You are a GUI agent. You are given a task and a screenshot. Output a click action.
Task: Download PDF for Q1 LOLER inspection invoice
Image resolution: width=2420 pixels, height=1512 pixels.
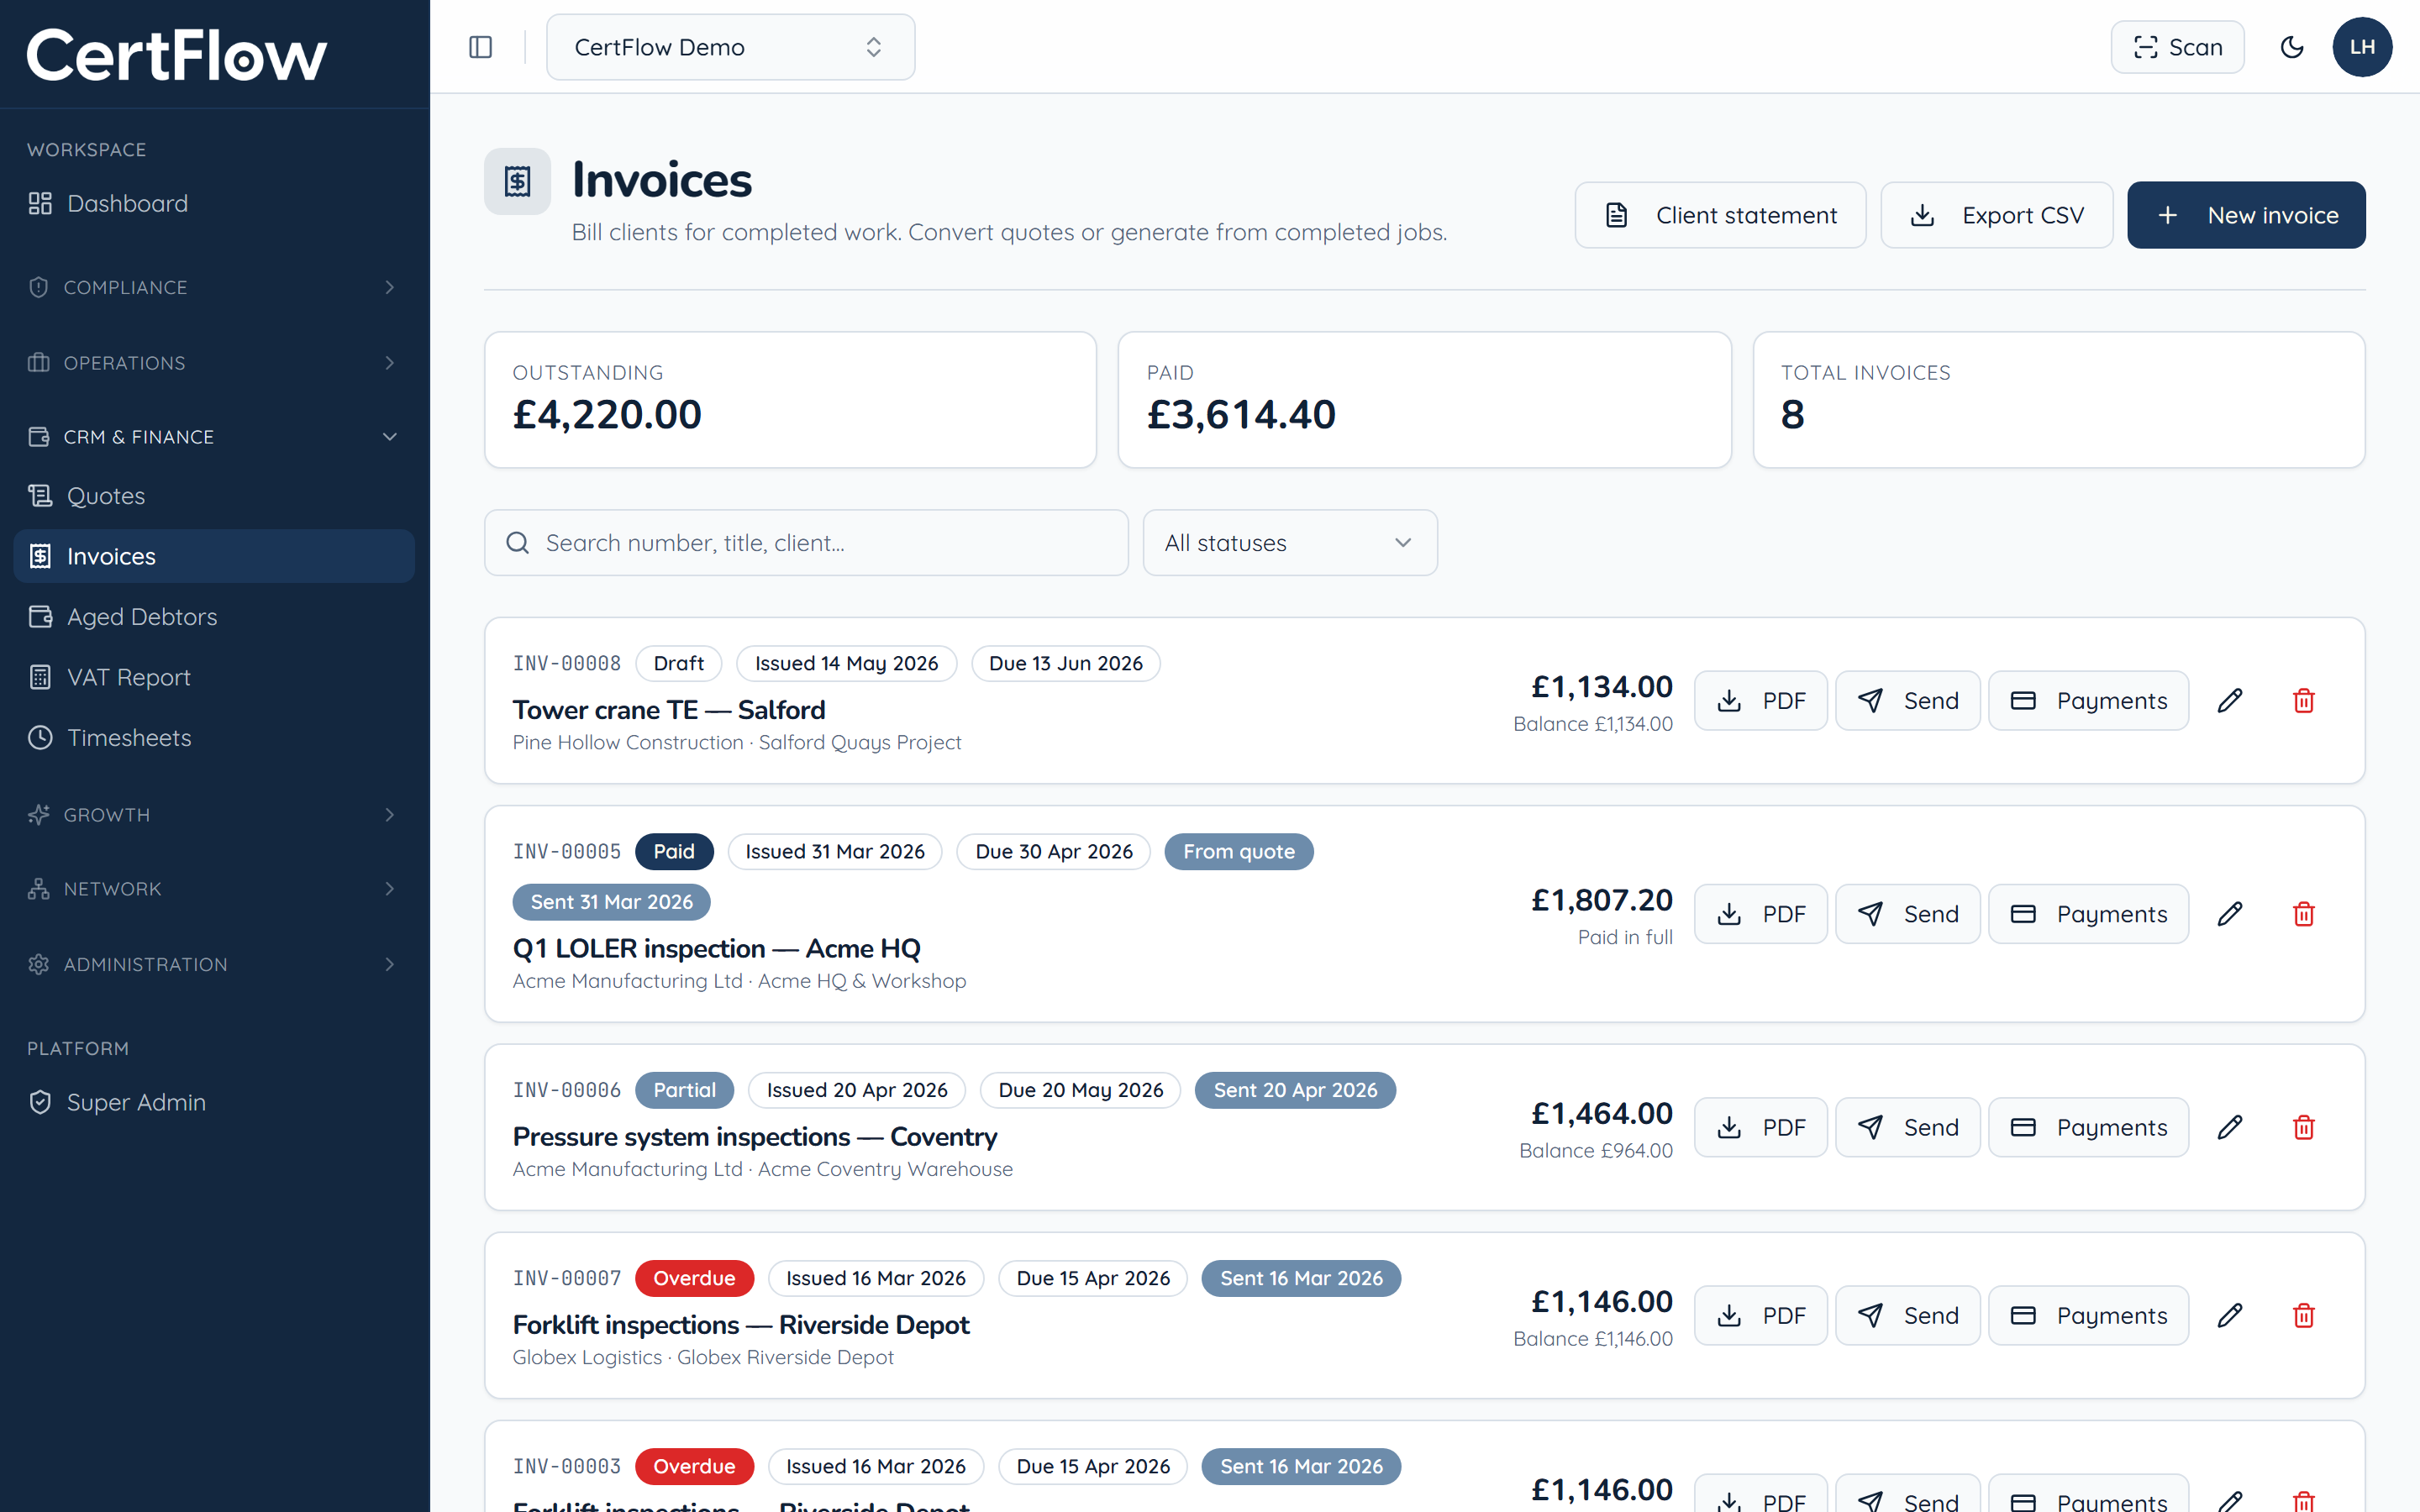coord(1760,914)
